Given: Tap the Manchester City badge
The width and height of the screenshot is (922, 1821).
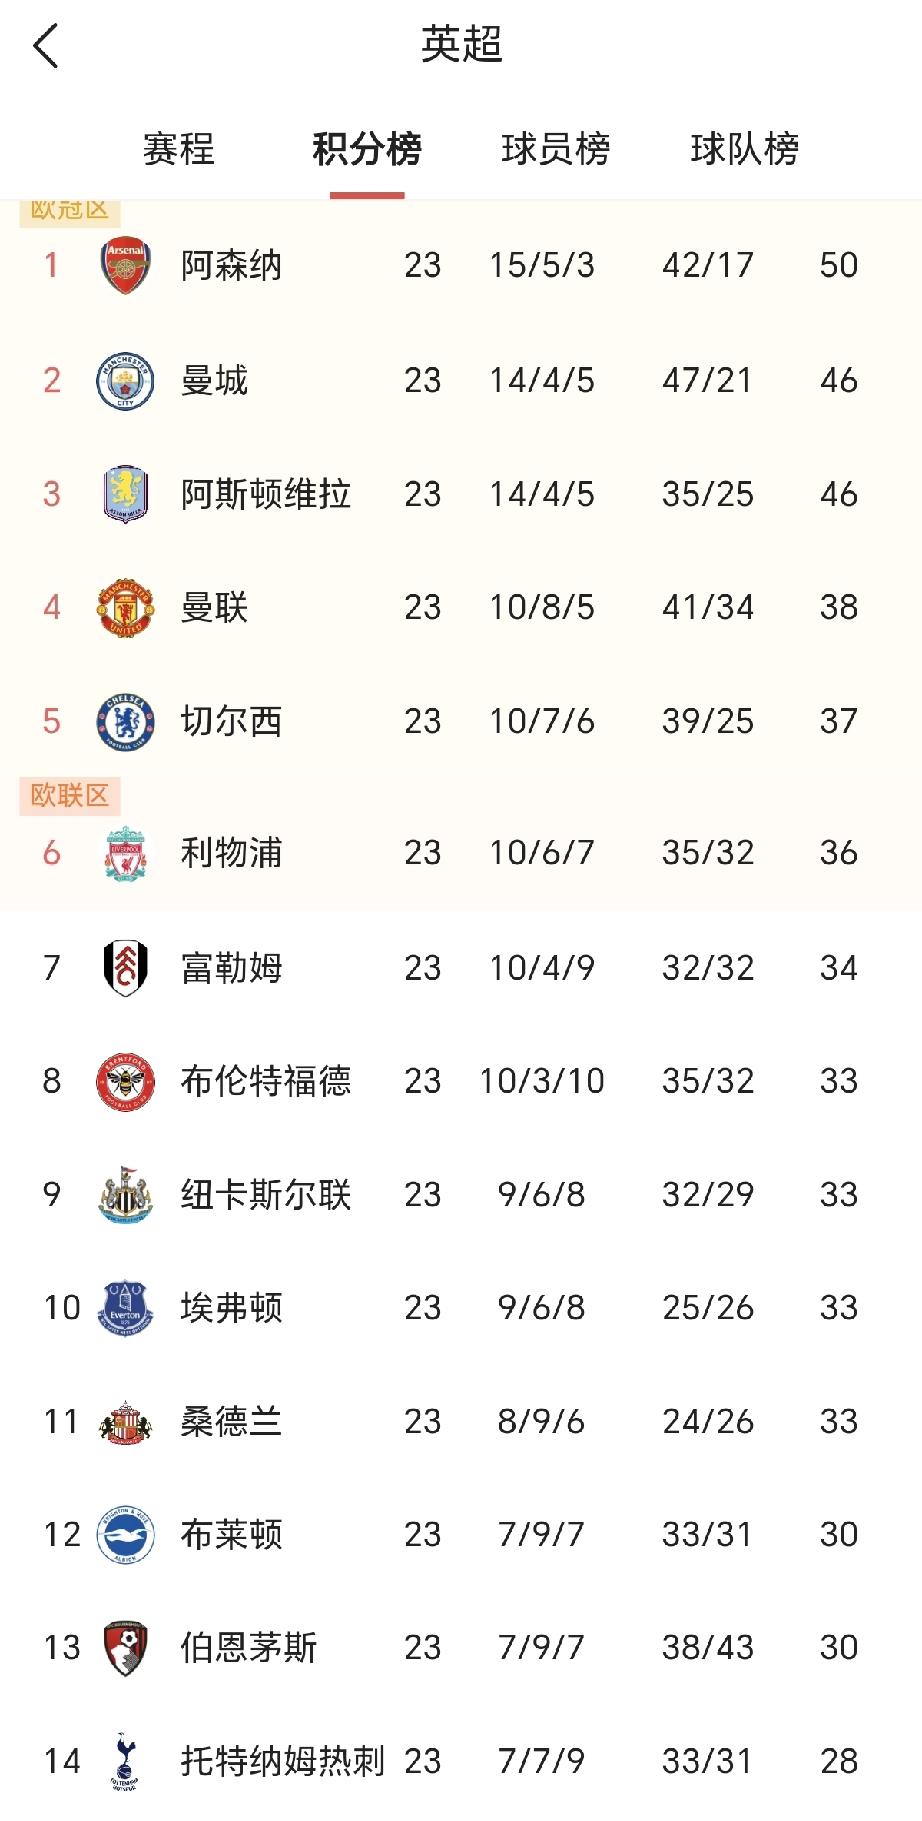Looking at the screenshot, I should [x=125, y=380].
